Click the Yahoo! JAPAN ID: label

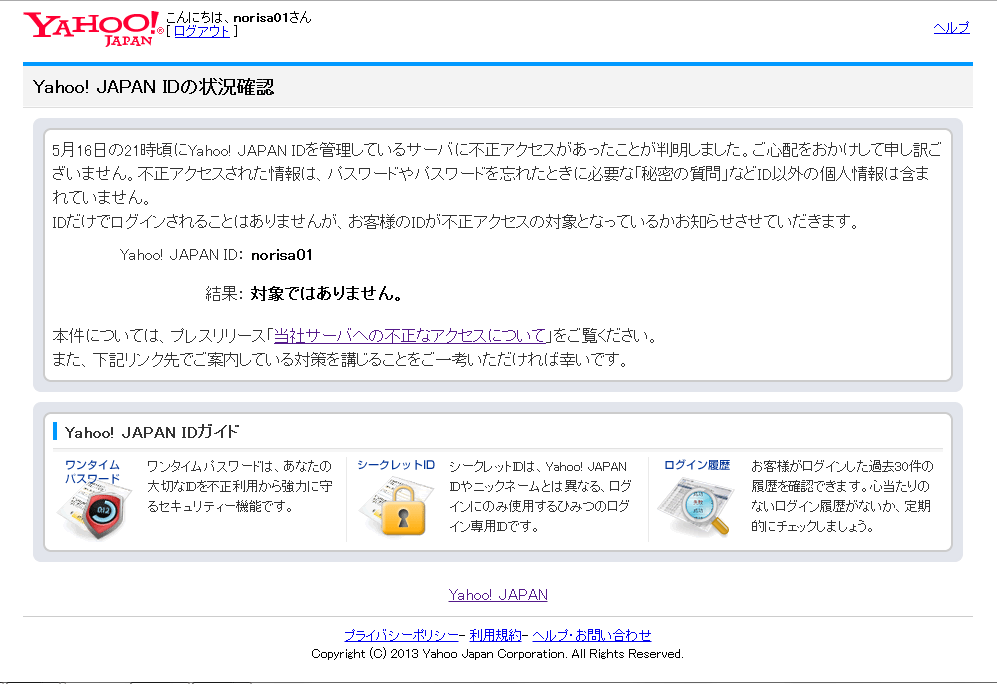point(181,255)
